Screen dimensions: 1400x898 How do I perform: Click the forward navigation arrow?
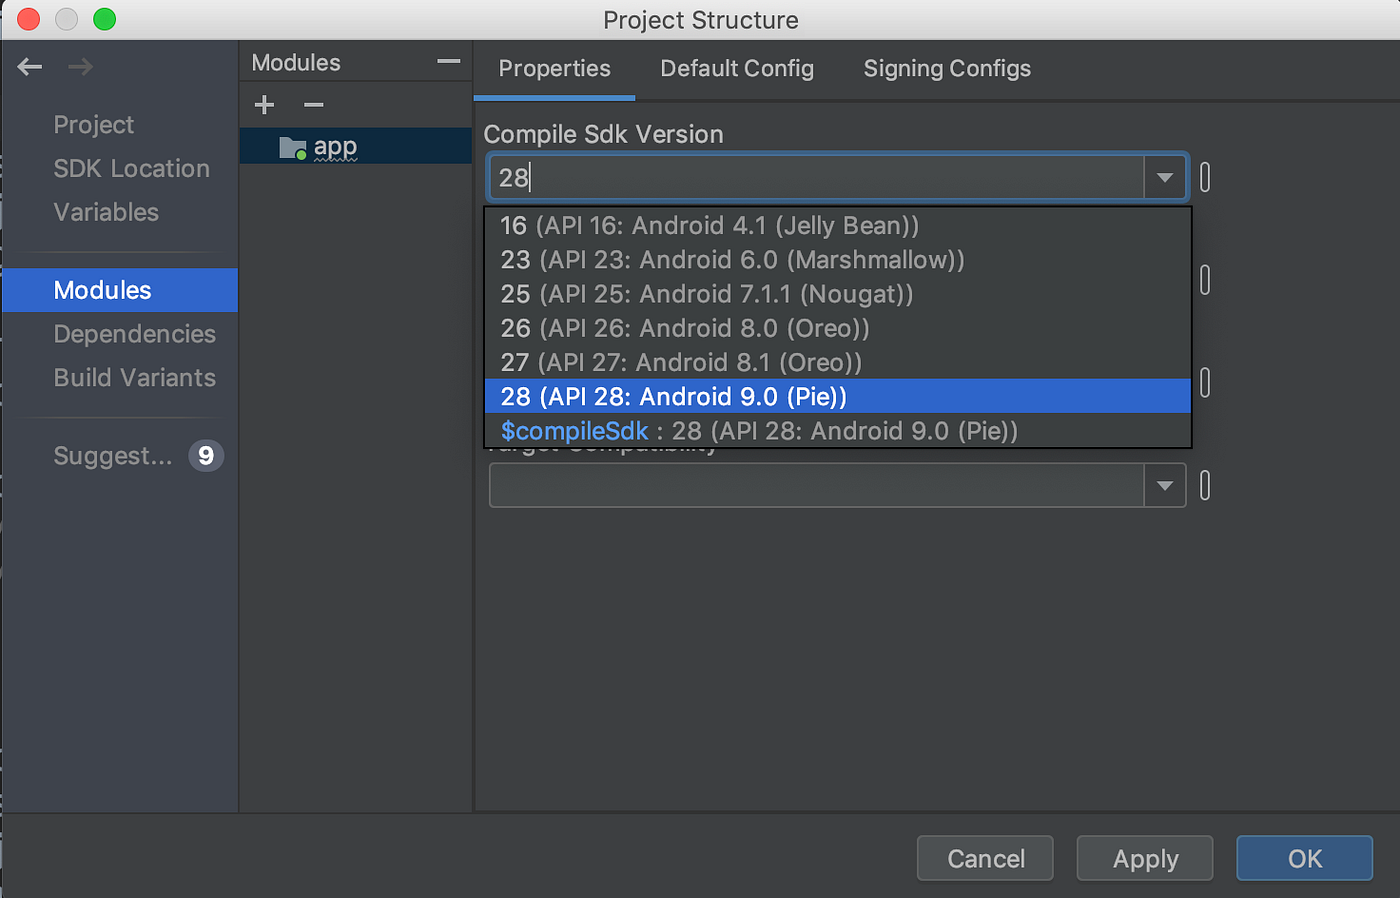pyautogui.click(x=78, y=67)
